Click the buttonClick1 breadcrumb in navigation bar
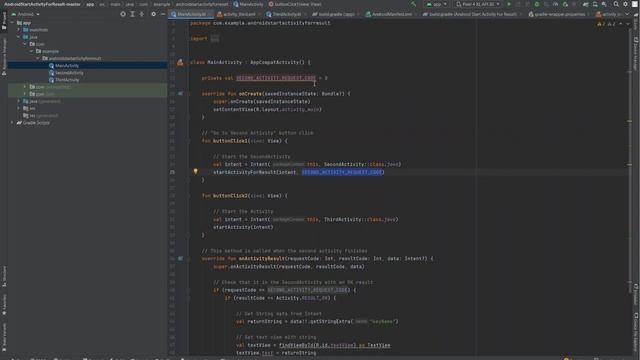This screenshot has height=360, width=640. click(x=295, y=4)
